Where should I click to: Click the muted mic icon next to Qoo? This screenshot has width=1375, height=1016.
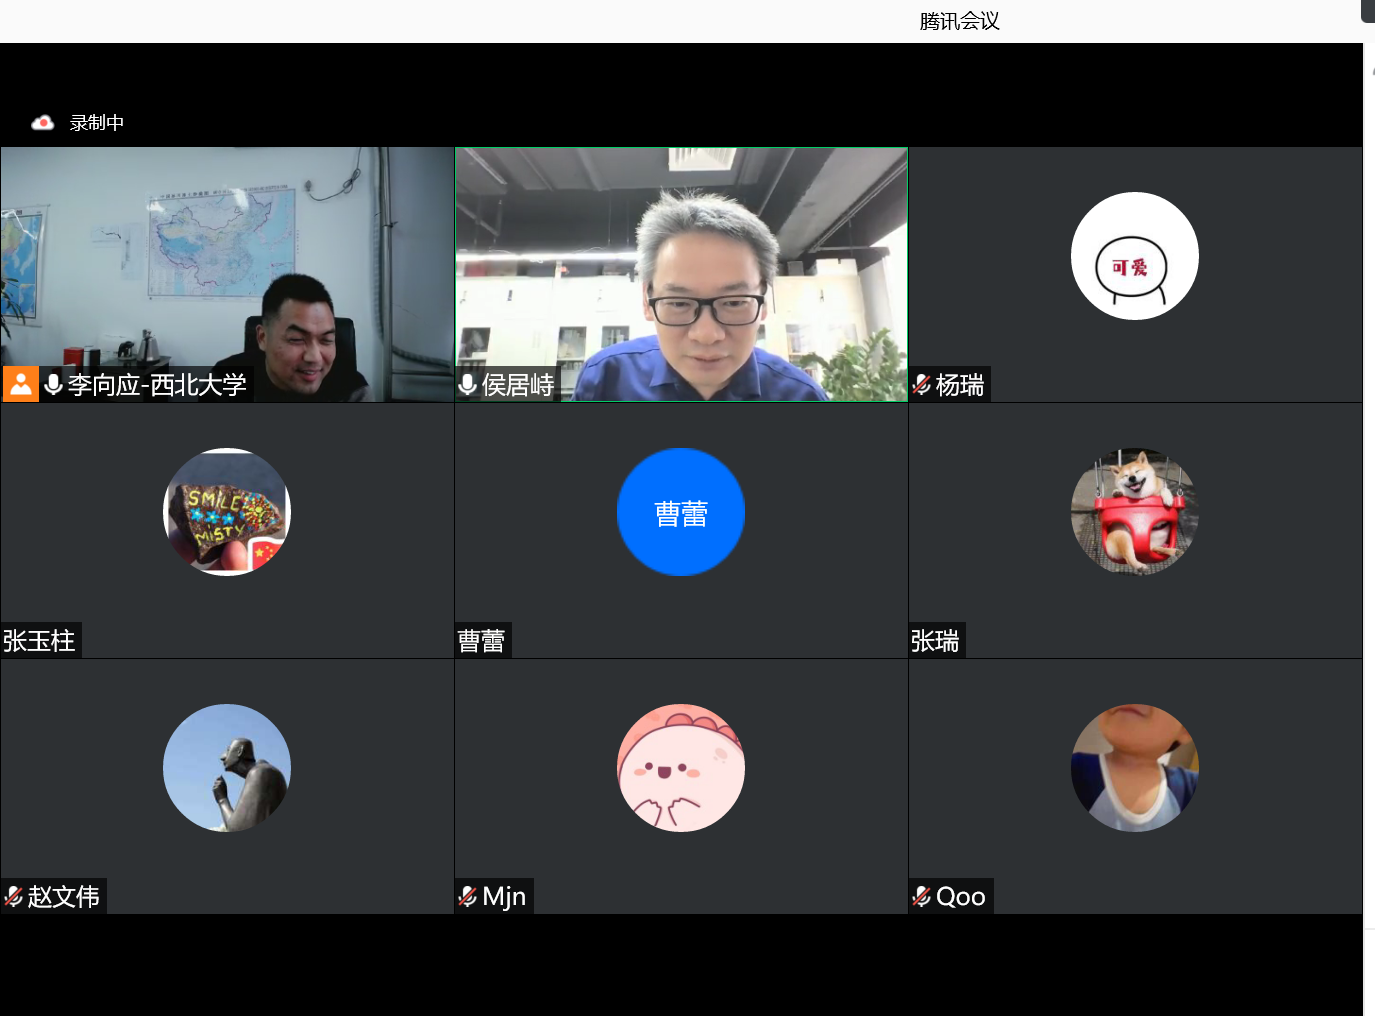point(922,897)
